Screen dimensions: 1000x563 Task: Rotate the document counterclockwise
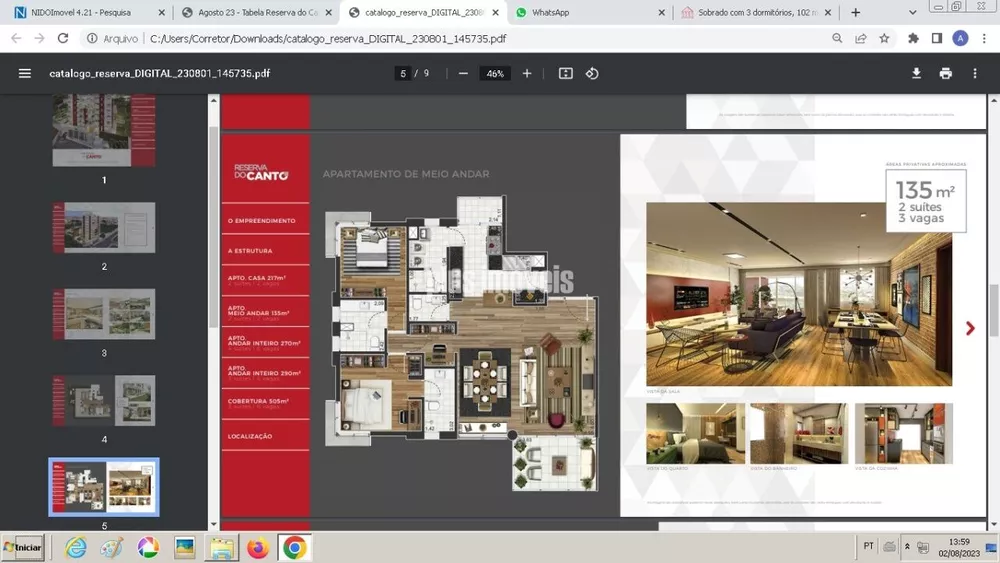click(592, 73)
